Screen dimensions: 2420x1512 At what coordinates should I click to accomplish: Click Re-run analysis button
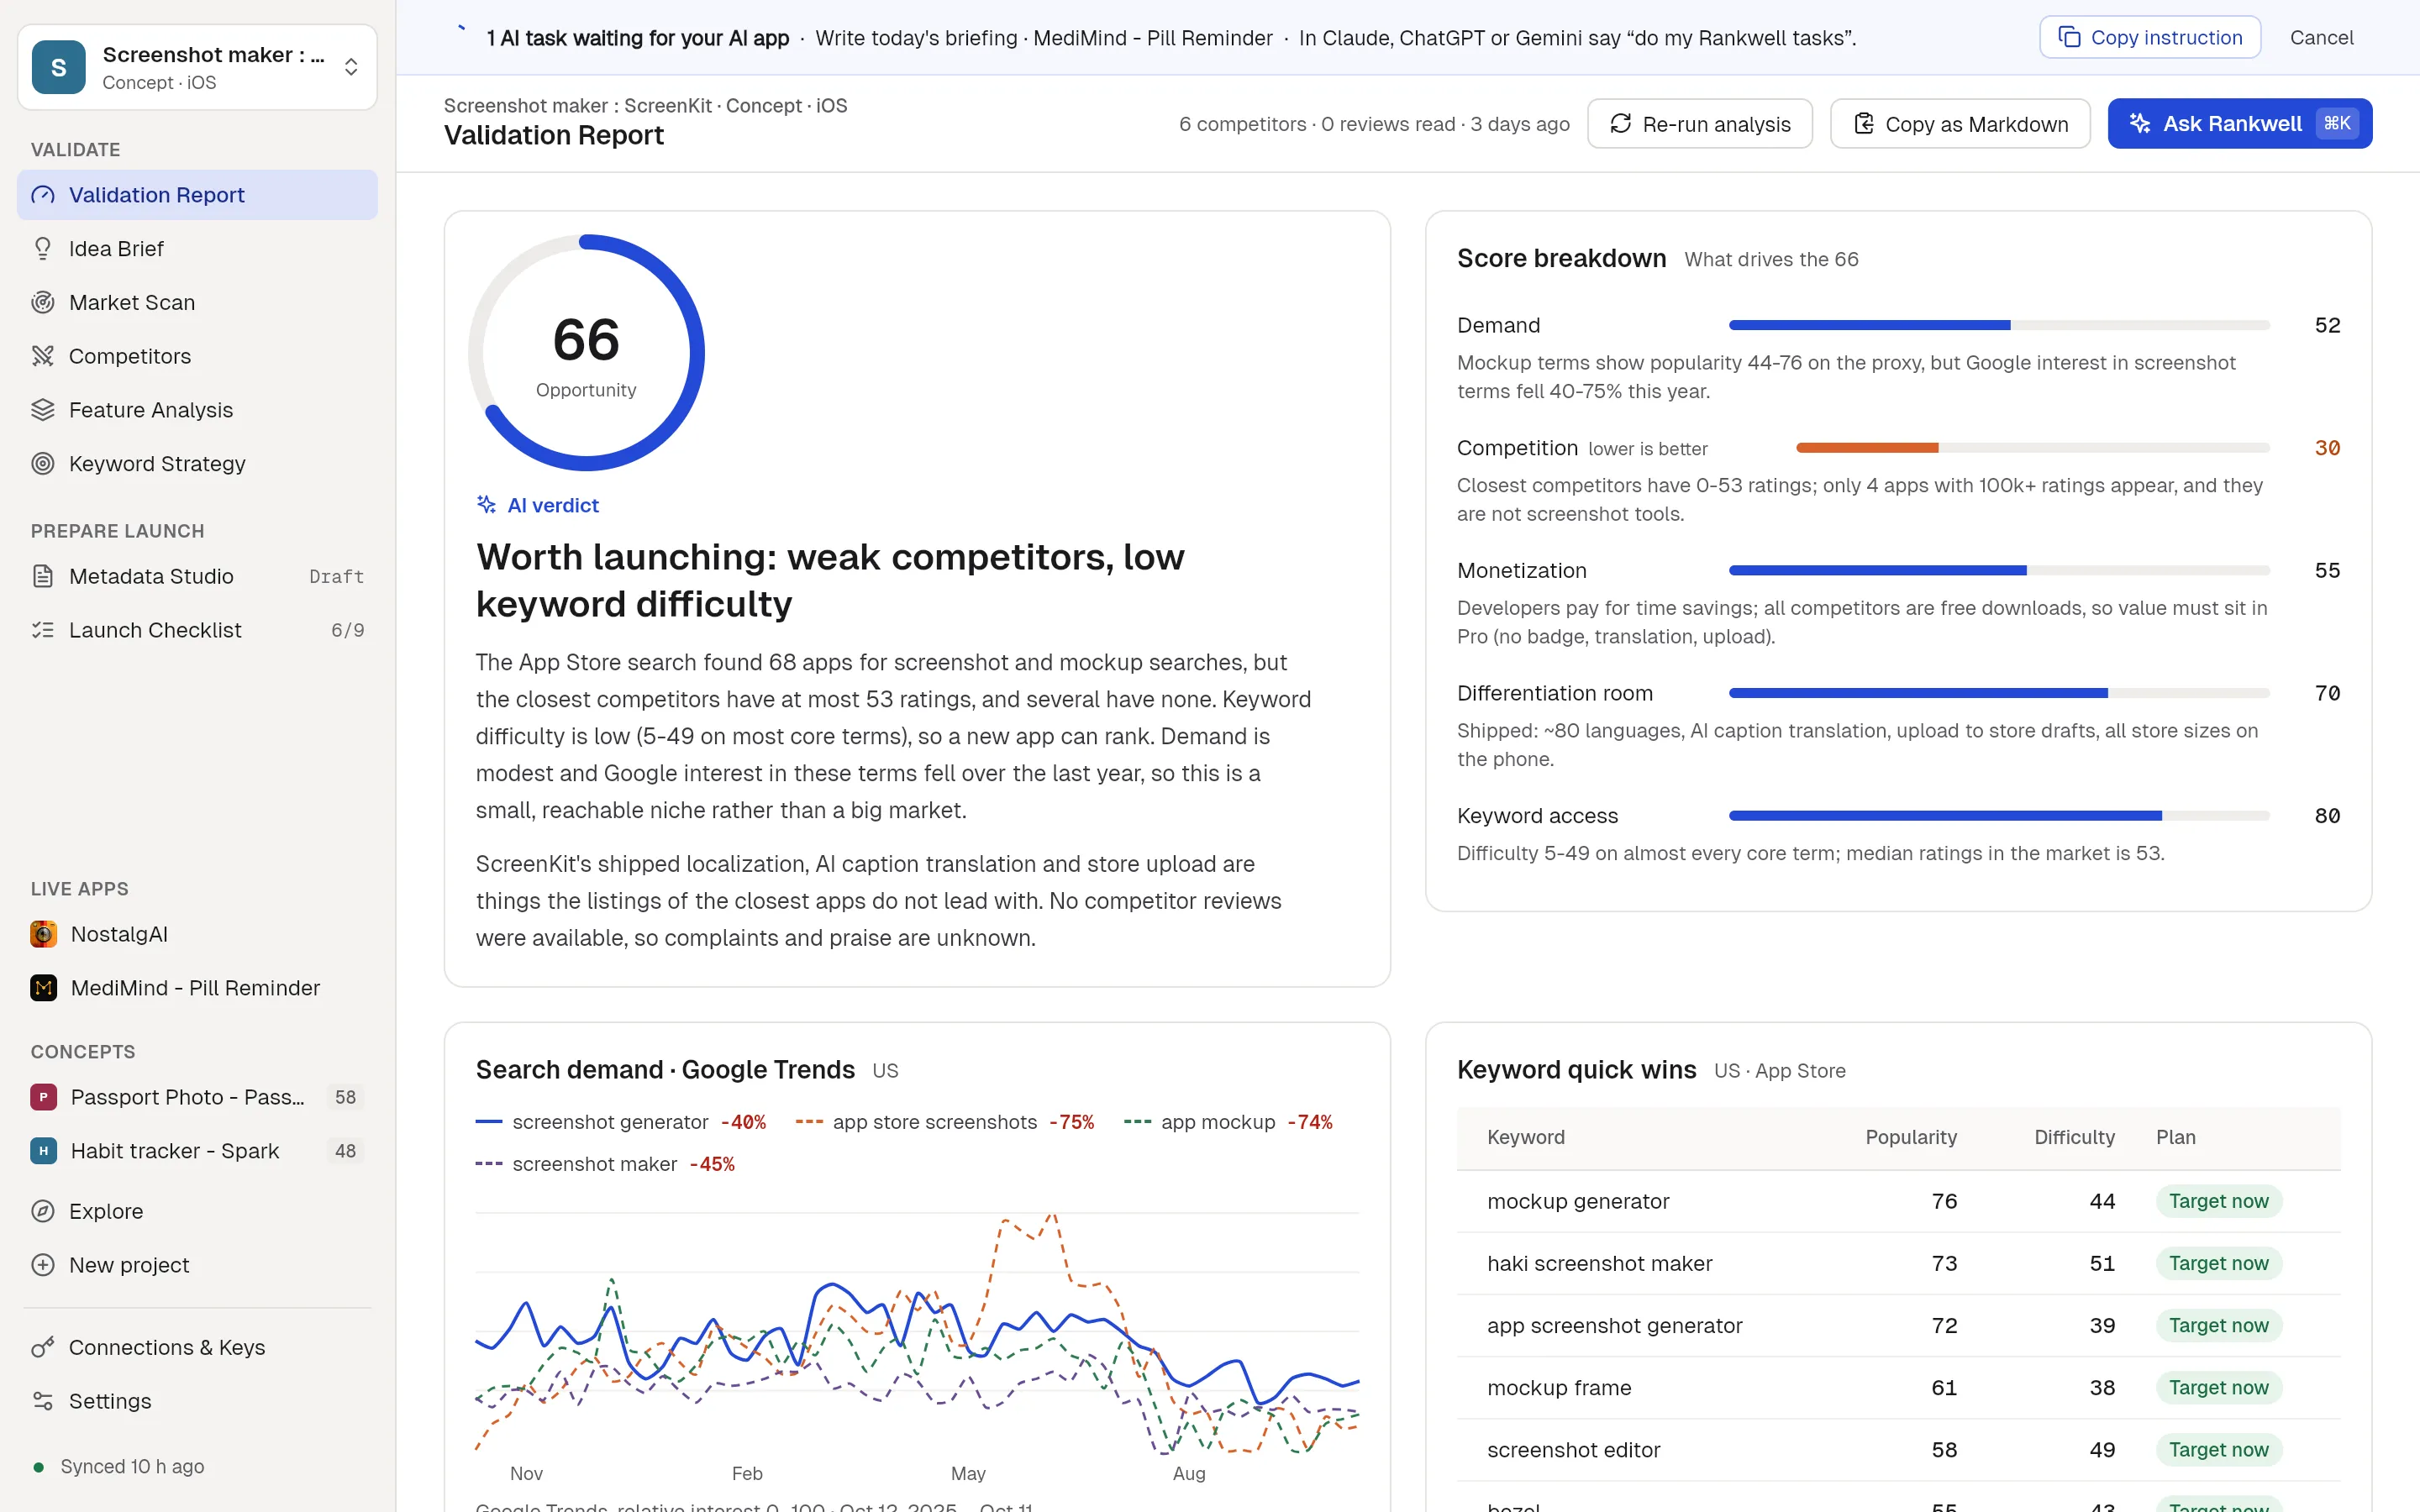point(1700,124)
